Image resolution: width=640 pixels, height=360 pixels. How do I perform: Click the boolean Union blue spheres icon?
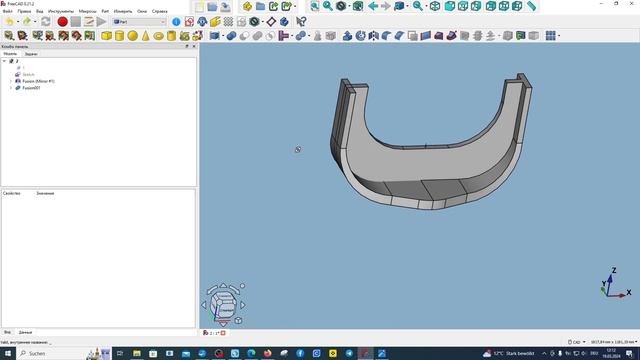click(231, 36)
